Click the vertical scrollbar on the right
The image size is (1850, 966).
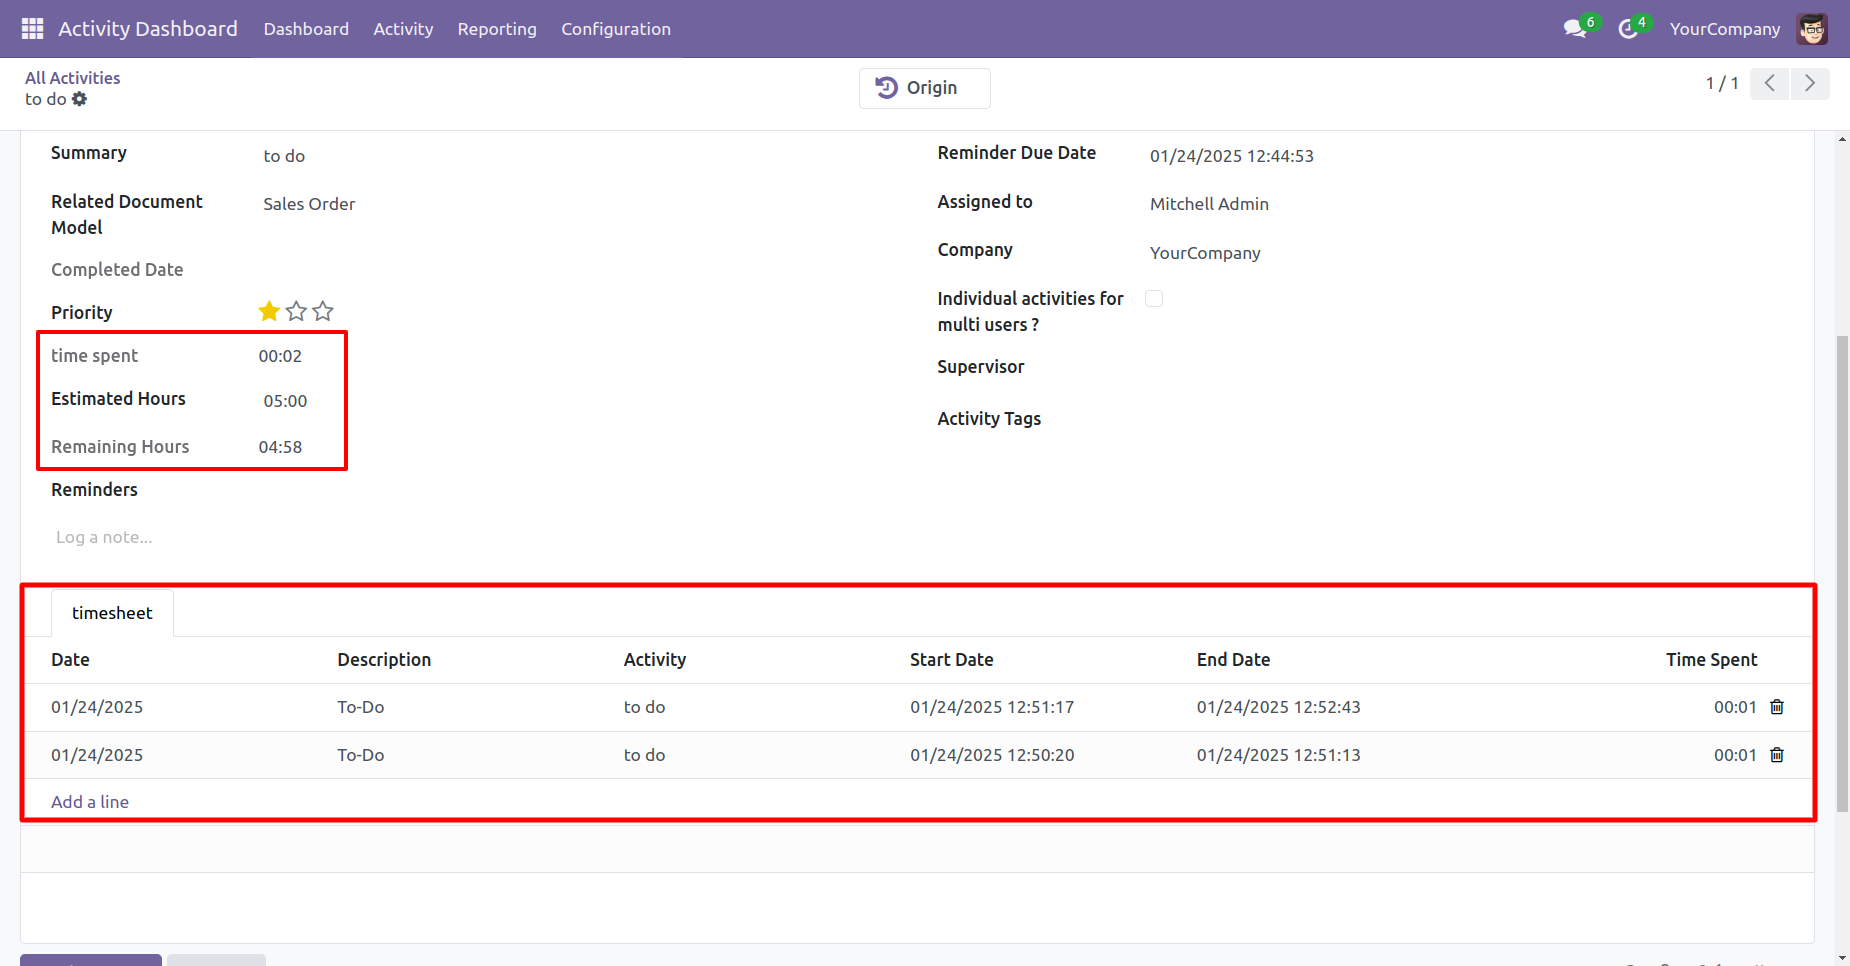[x=1842, y=574]
